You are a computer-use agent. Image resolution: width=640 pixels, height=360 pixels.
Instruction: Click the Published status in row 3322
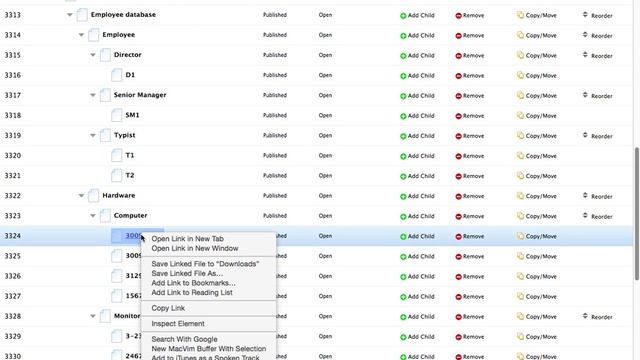click(275, 196)
